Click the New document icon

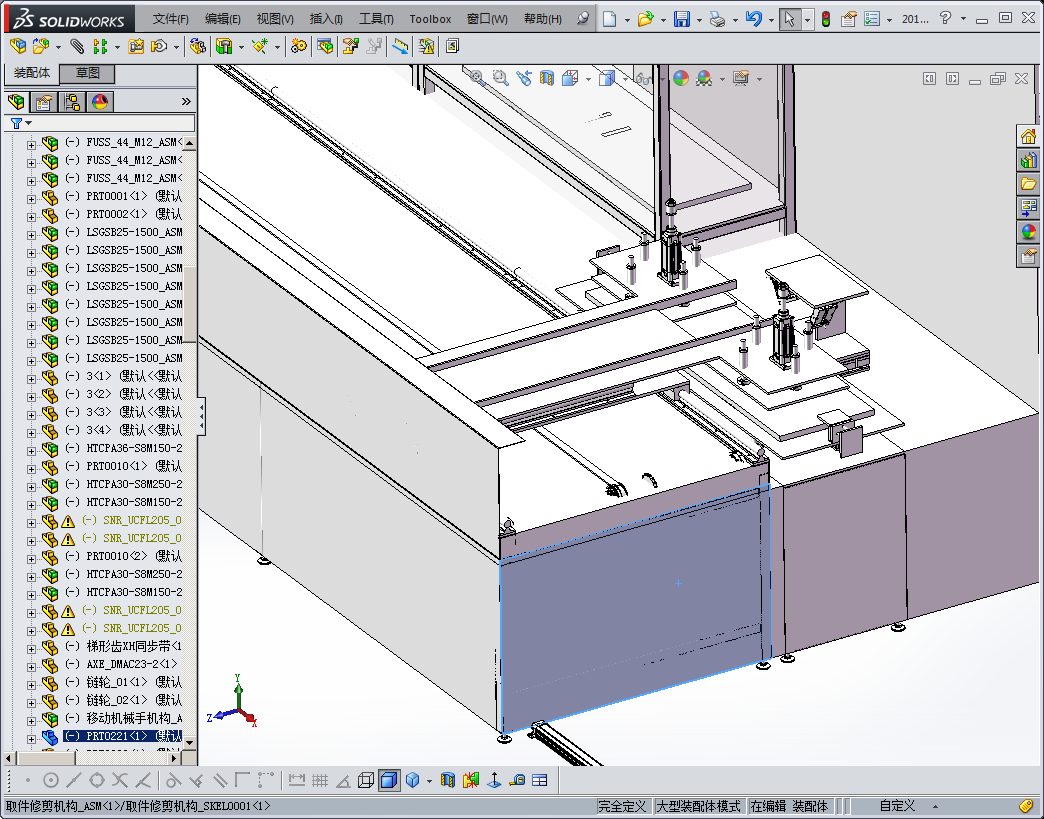coord(609,19)
